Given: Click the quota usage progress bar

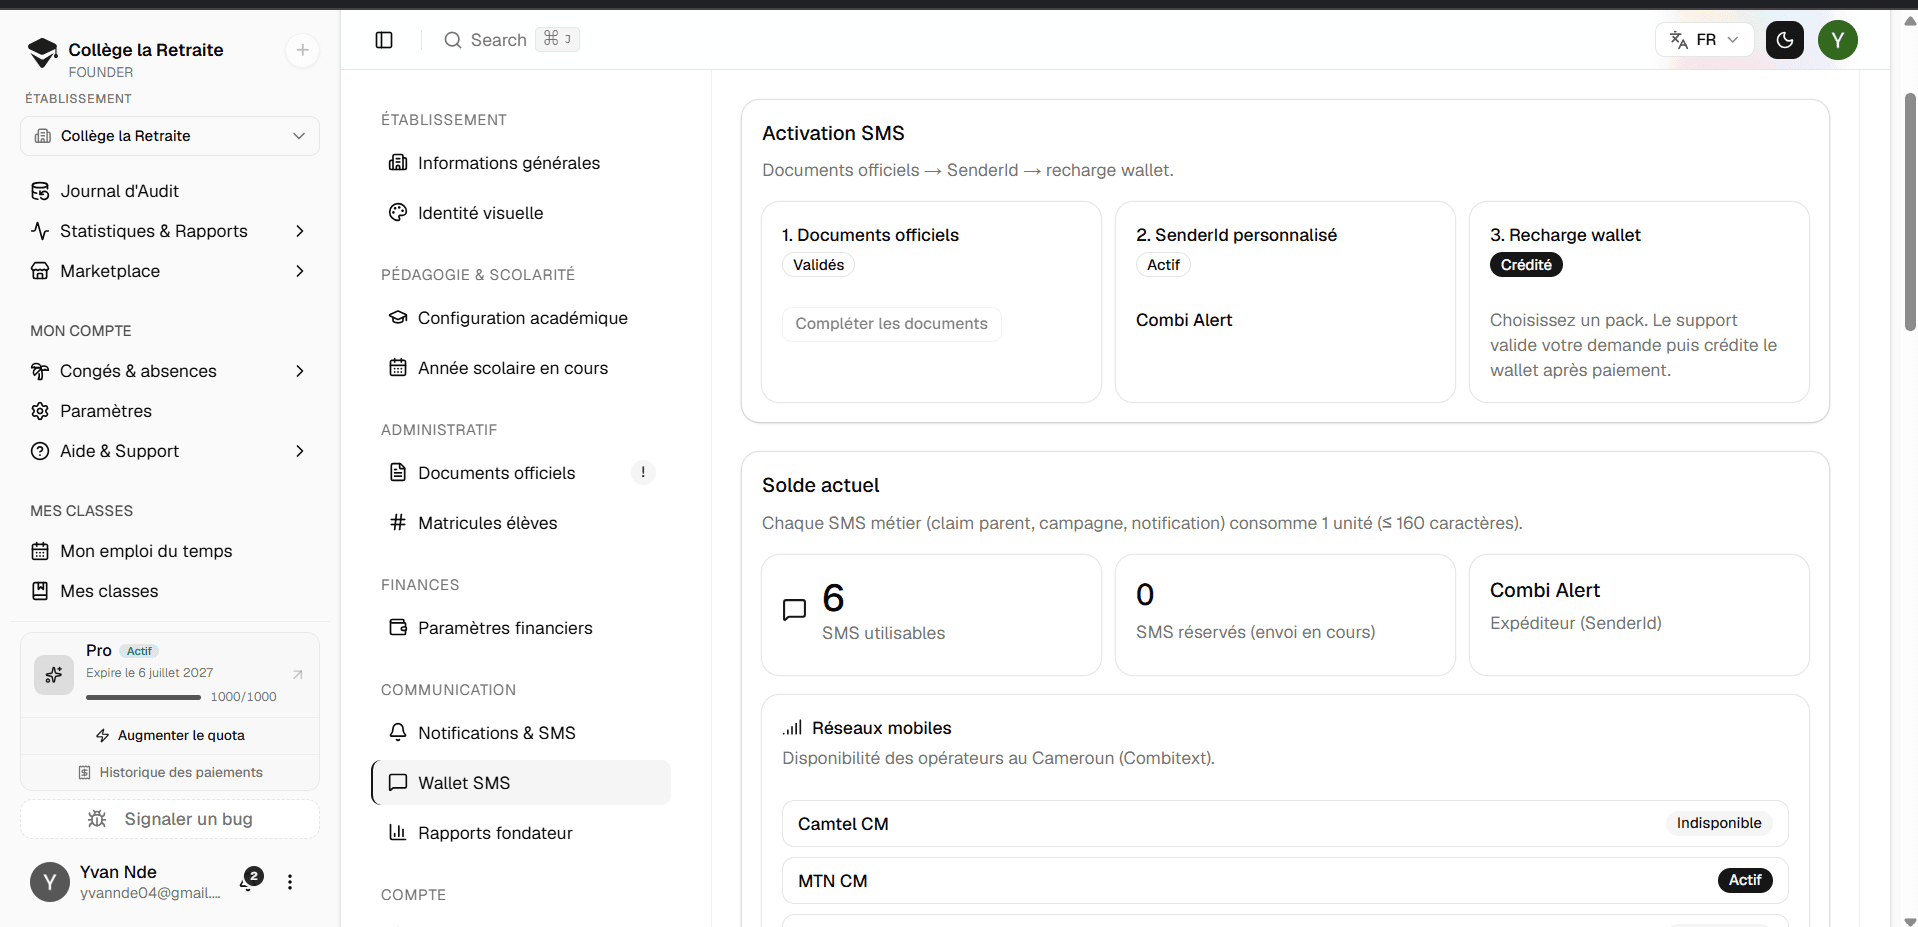Looking at the screenshot, I should point(143,697).
